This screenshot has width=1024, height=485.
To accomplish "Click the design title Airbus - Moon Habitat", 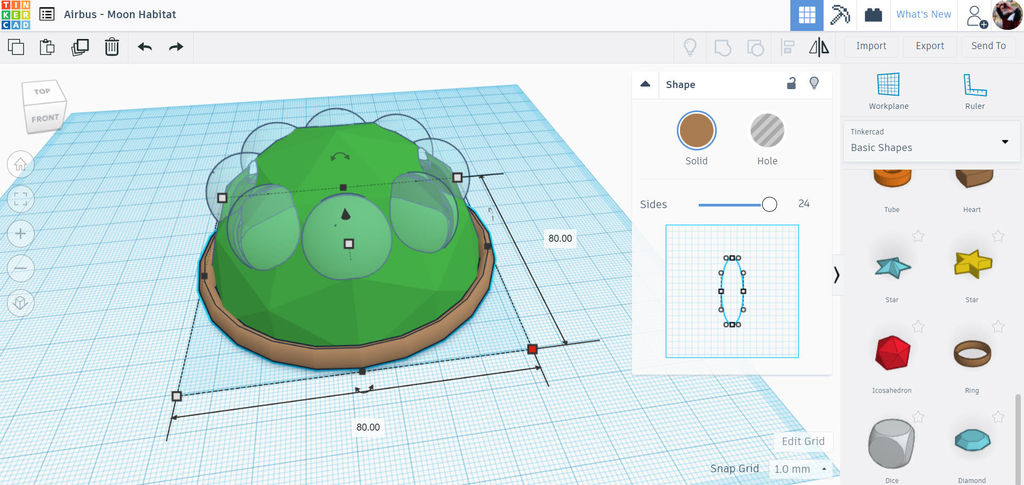I will click(120, 14).
